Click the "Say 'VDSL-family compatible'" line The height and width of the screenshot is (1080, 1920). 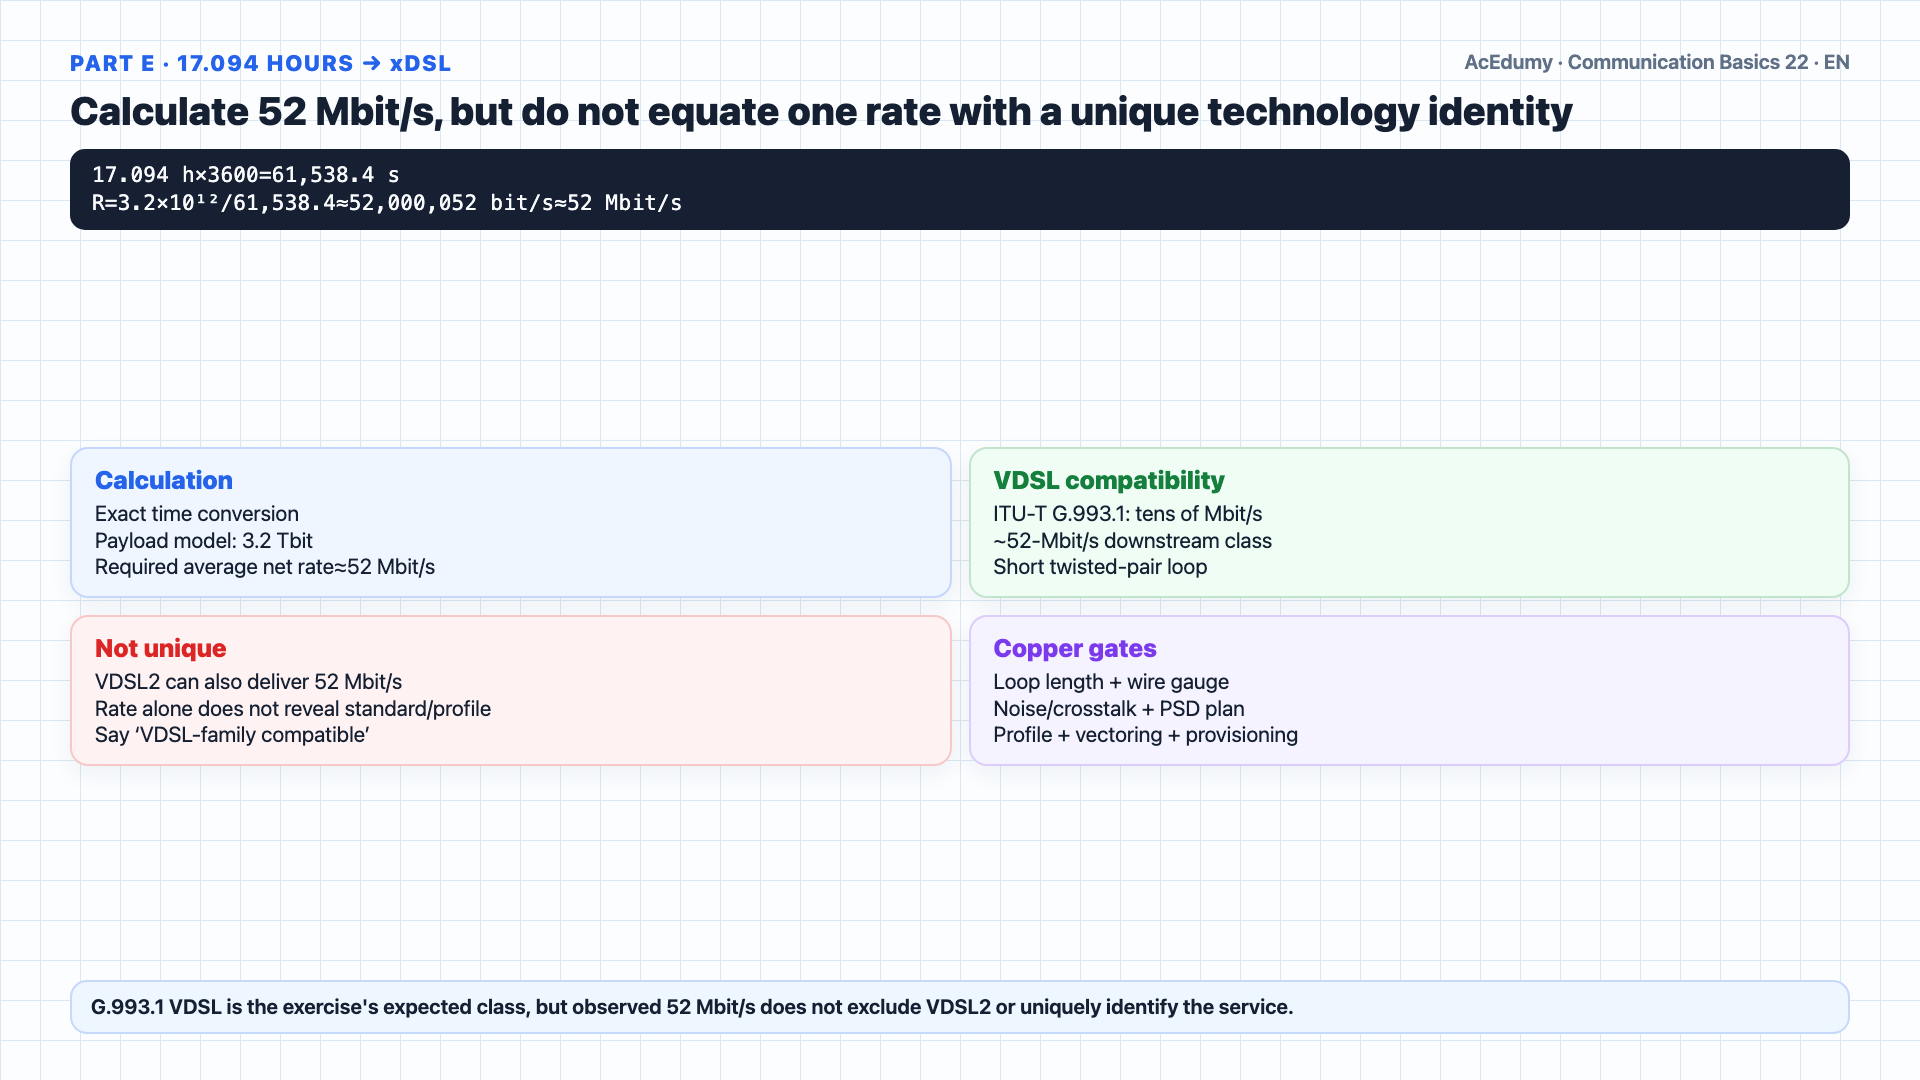tap(232, 735)
